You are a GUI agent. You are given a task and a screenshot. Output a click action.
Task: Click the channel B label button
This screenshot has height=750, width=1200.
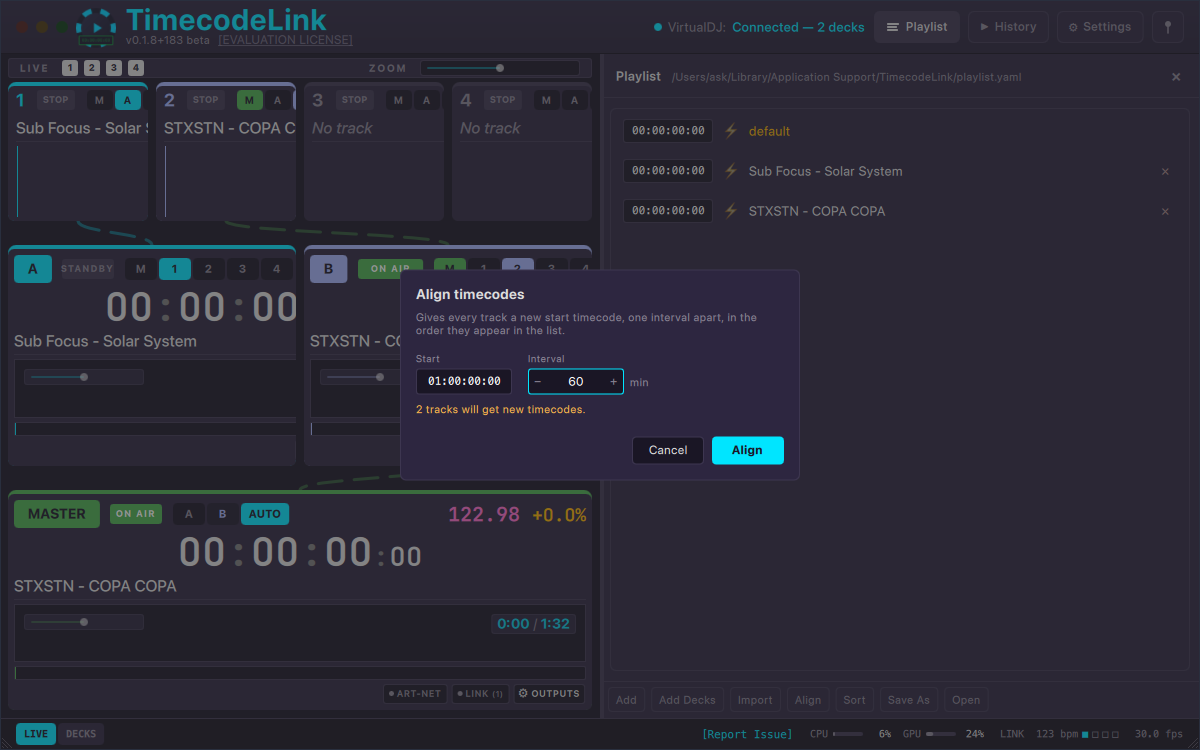(329, 269)
